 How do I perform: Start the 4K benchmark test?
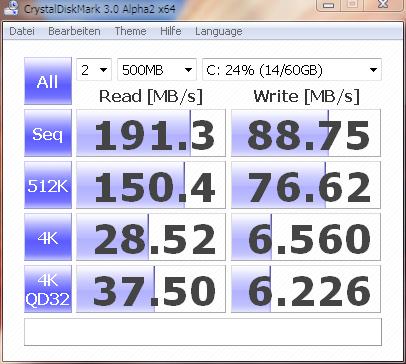tap(48, 237)
